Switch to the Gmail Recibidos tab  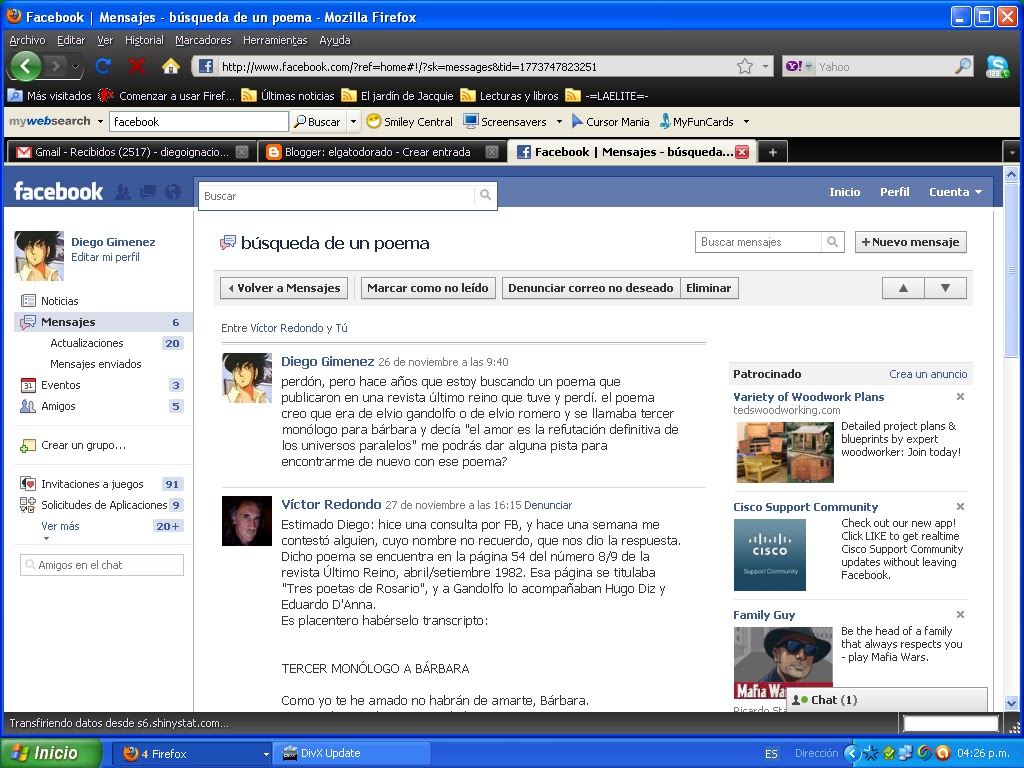[130, 152]
